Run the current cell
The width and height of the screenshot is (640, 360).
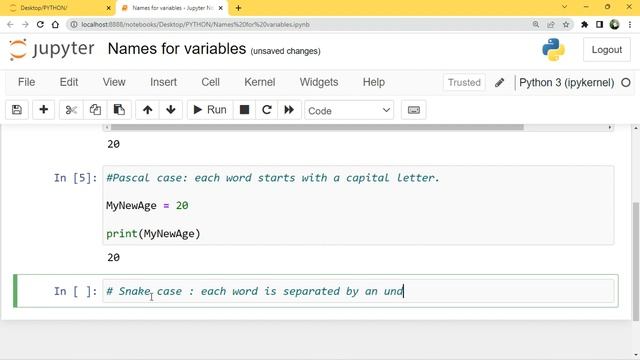click(x=210, y=110)
